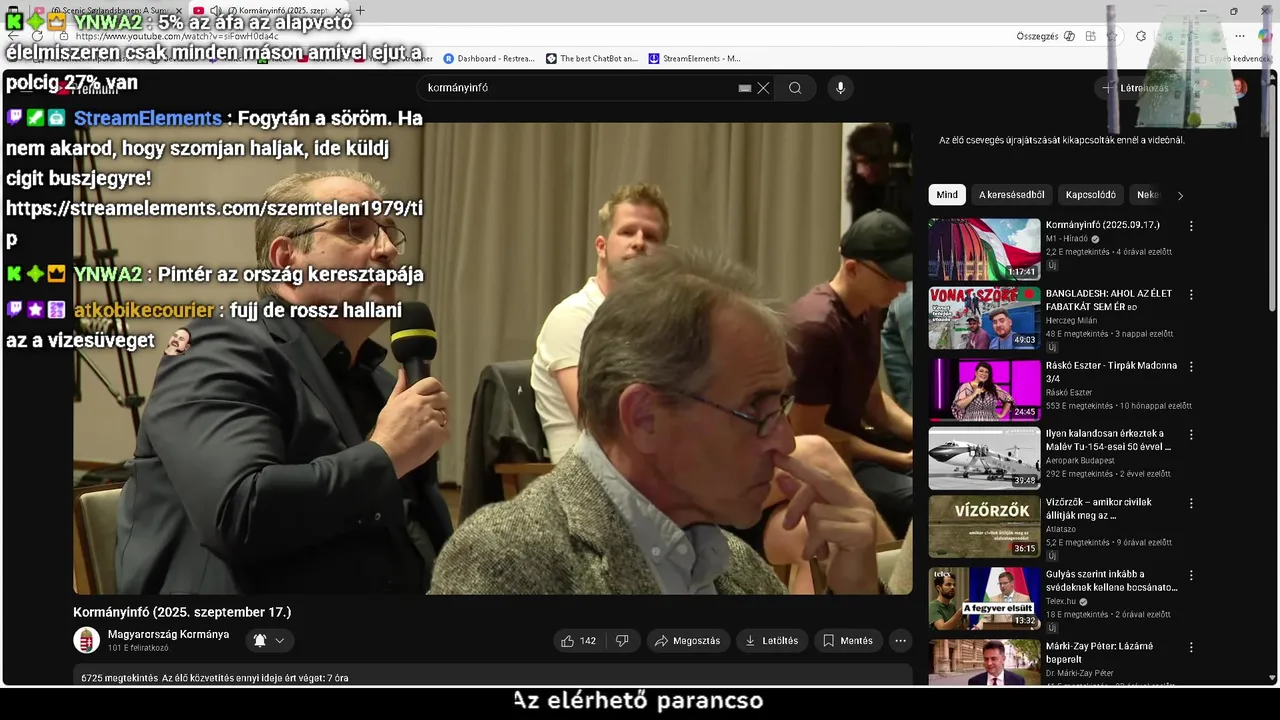Open the streamelements.com tip link in chat
The height and width of the screenshot is (720, 1280).
pyautogui.click(x=214, y=223)
